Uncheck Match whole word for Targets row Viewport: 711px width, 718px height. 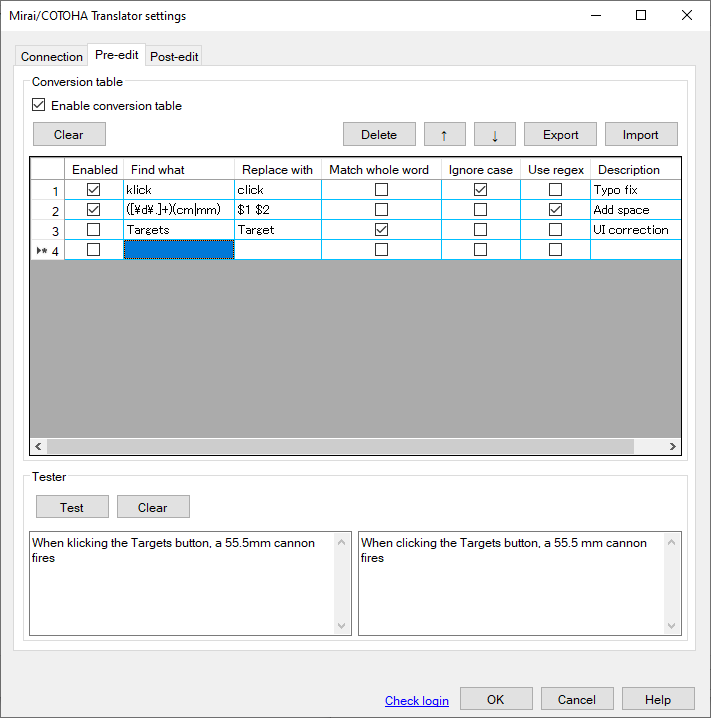381,230
